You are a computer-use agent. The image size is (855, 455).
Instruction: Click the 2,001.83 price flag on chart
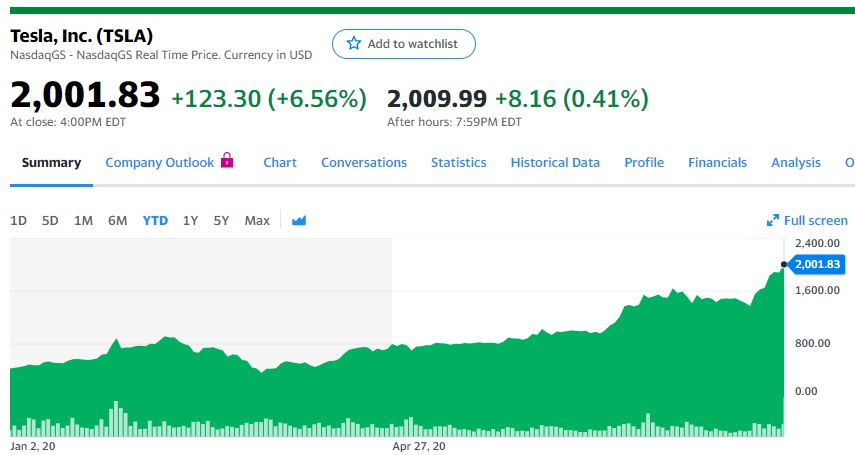[x=817, y=264]
